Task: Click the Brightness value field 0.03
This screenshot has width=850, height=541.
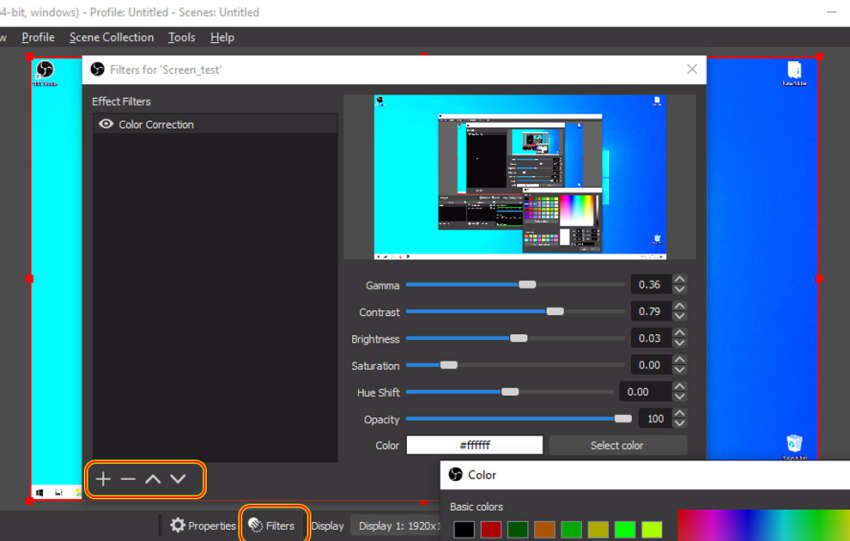Action: (x=651, y=338)
